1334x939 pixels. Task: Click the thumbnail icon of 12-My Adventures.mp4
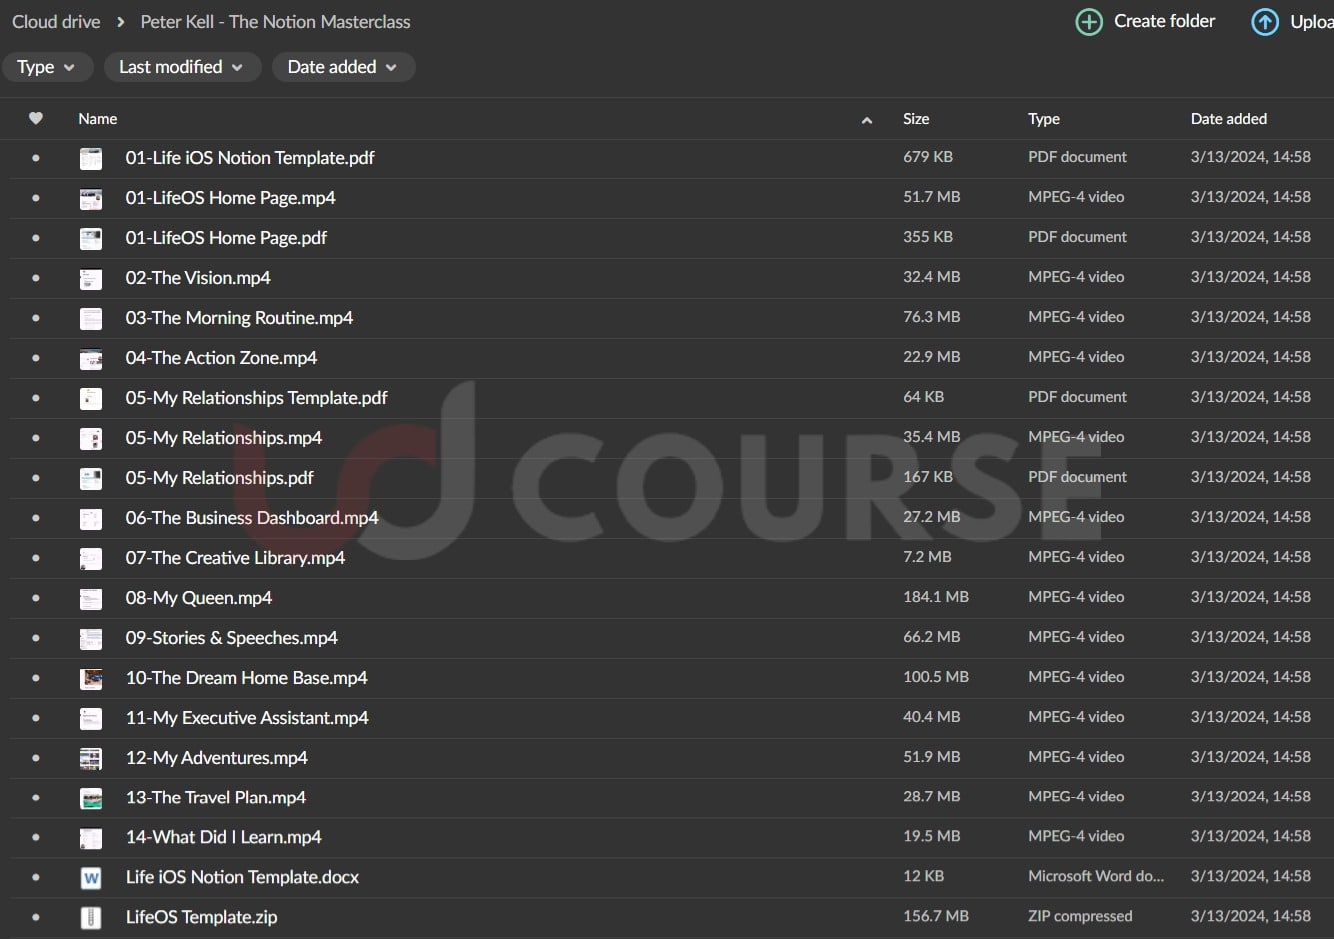pos(91,758)
